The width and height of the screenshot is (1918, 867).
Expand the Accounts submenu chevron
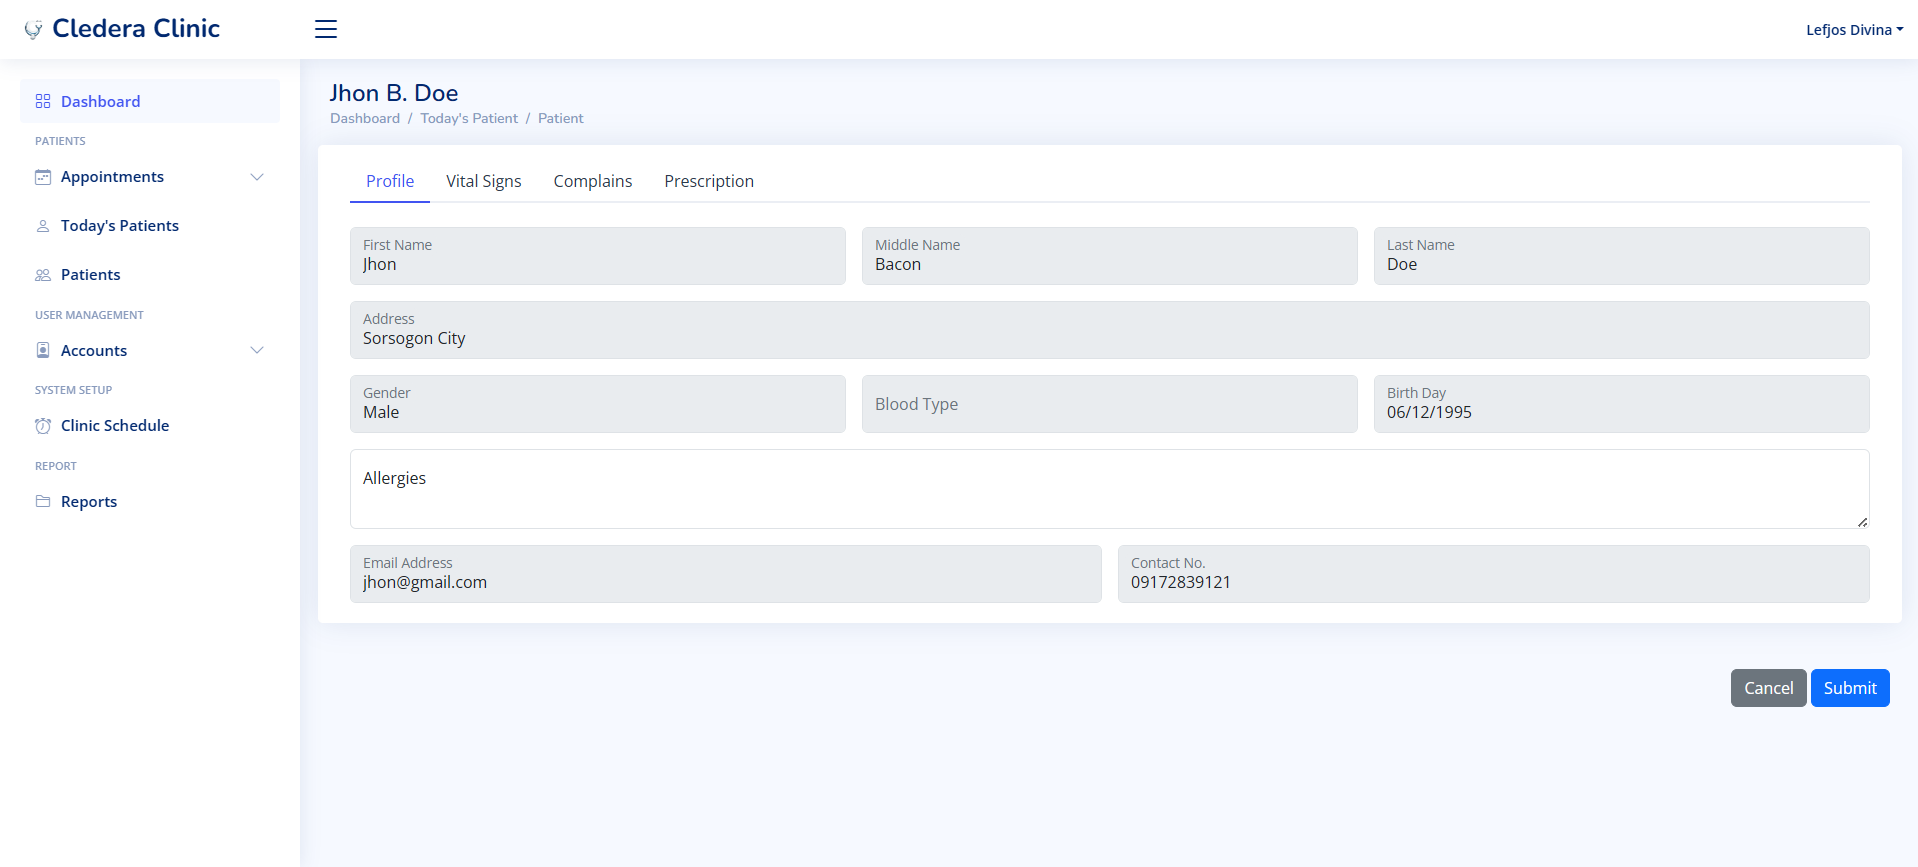click(257, 350)
